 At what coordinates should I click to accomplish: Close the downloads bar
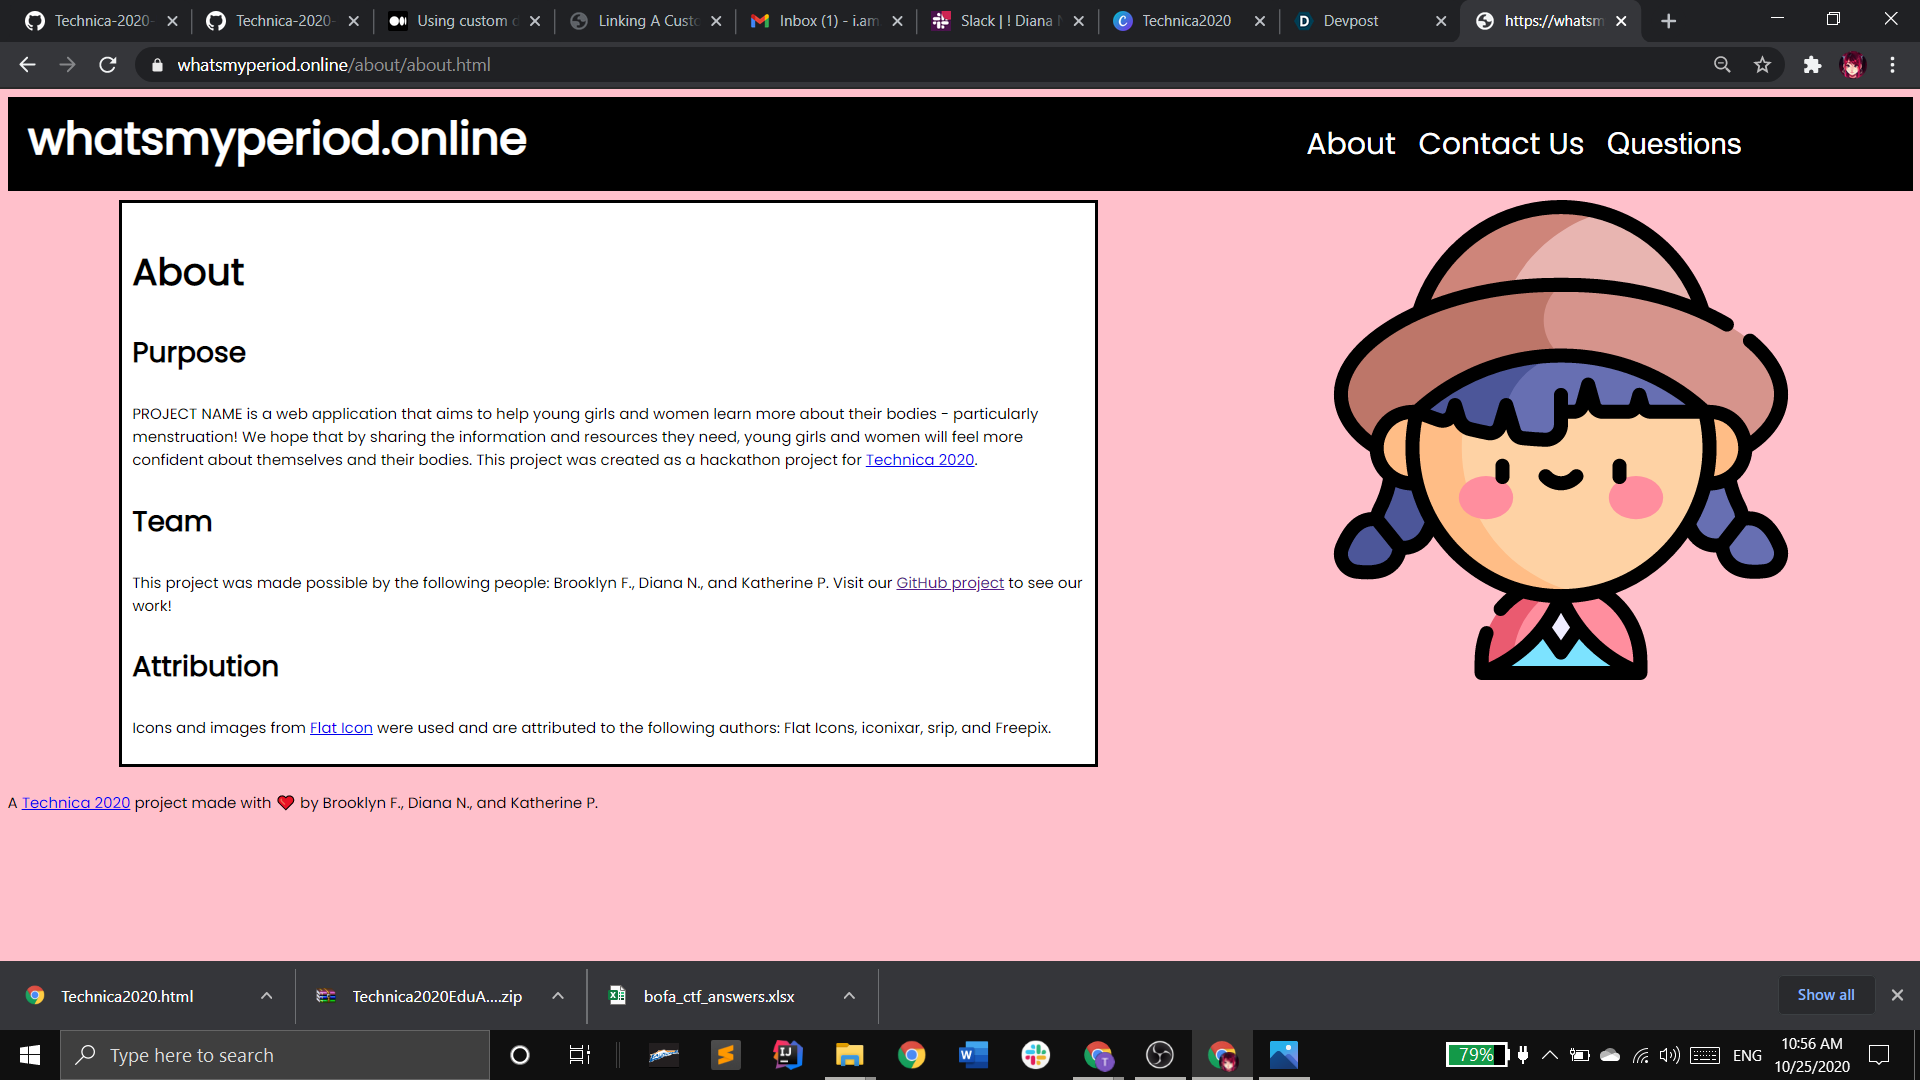1897,995
